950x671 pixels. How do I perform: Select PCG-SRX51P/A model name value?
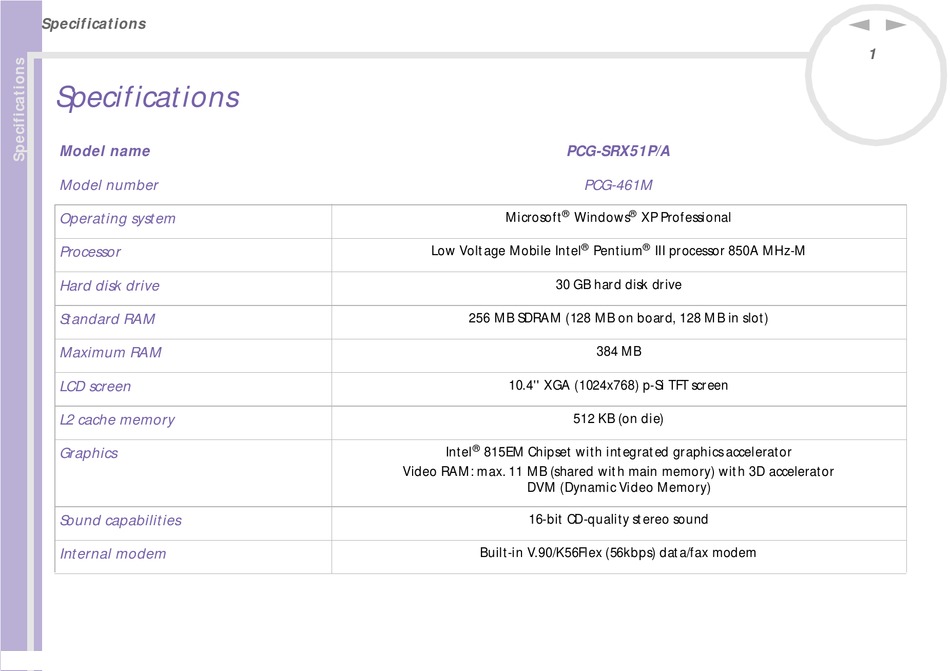(618, 151)
